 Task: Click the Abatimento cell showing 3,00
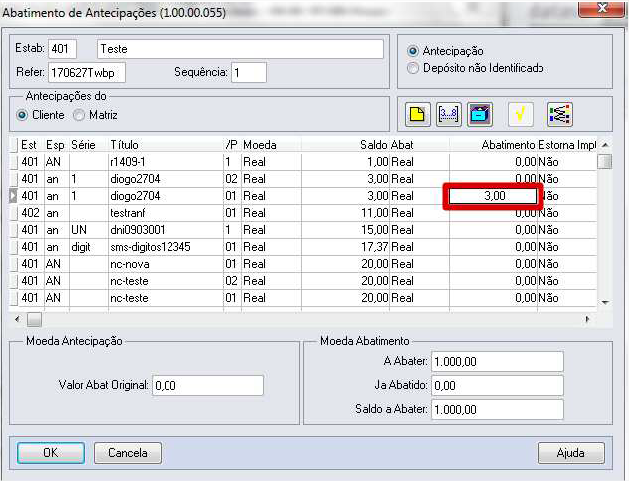pos(493,196)
